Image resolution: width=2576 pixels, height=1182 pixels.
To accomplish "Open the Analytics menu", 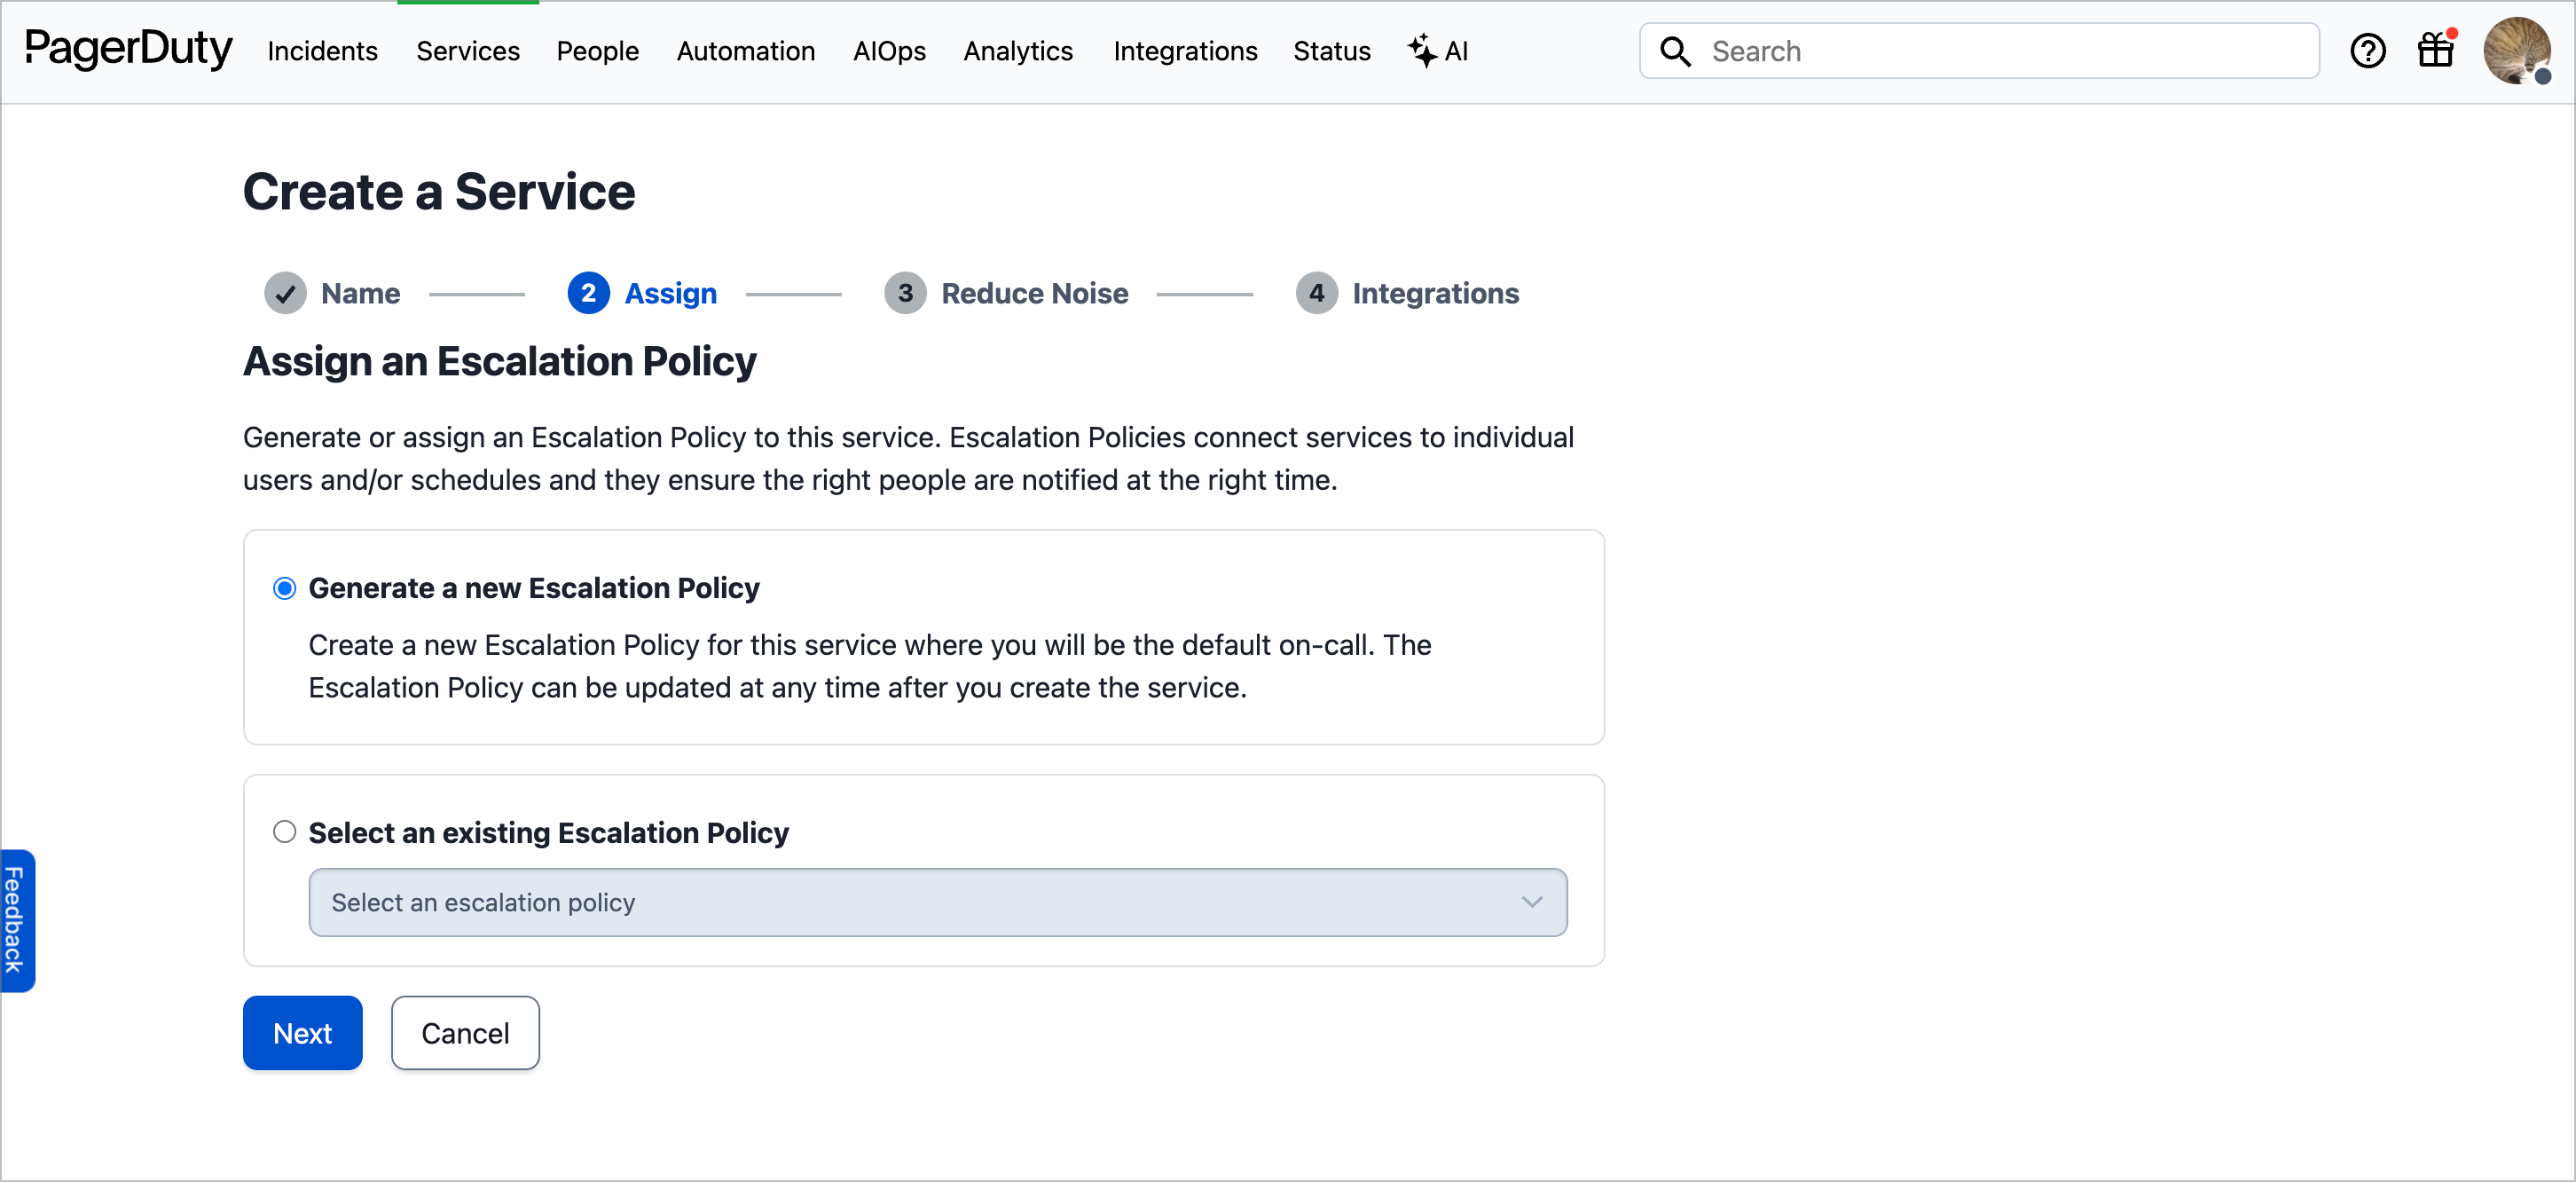I will pyautogui.click(x=1017, y=51).
